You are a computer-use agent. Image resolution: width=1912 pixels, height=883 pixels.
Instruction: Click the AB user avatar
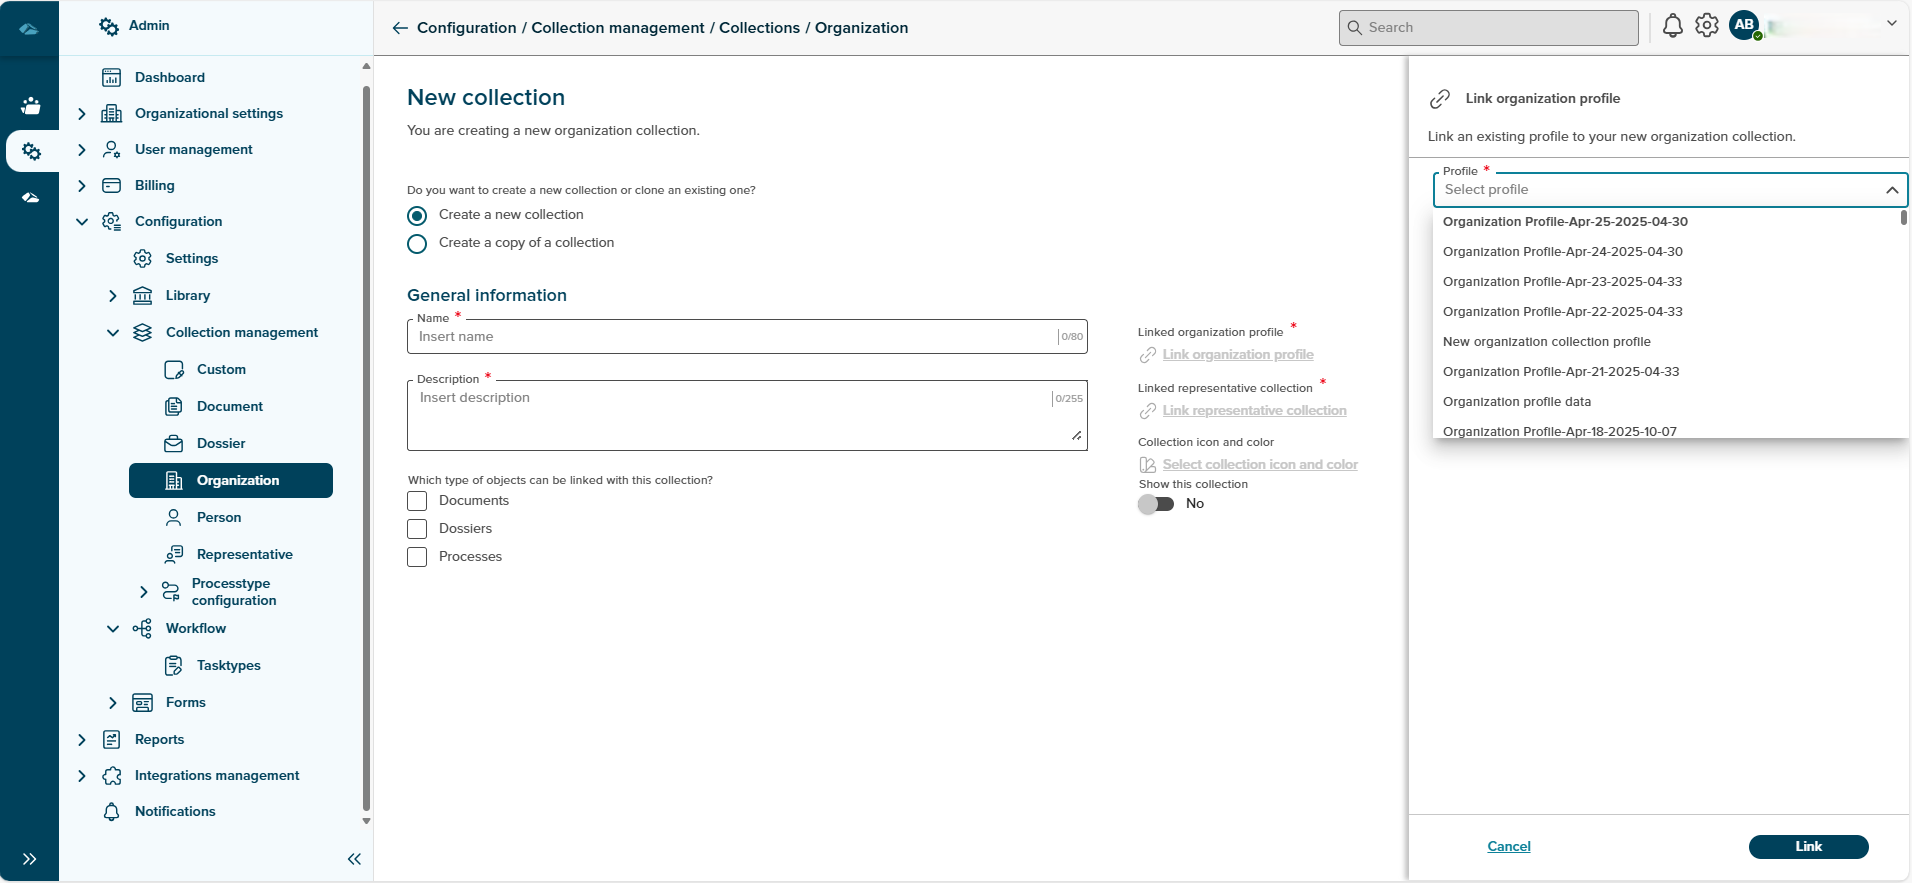click(x=1744, y=26)
